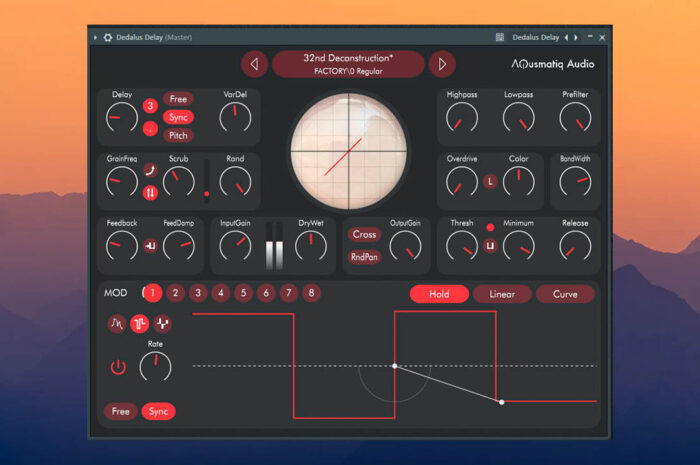The width and height of the screenshot is (700, 465).
Task: Toggle the Cross button
Action: (364, 234)
